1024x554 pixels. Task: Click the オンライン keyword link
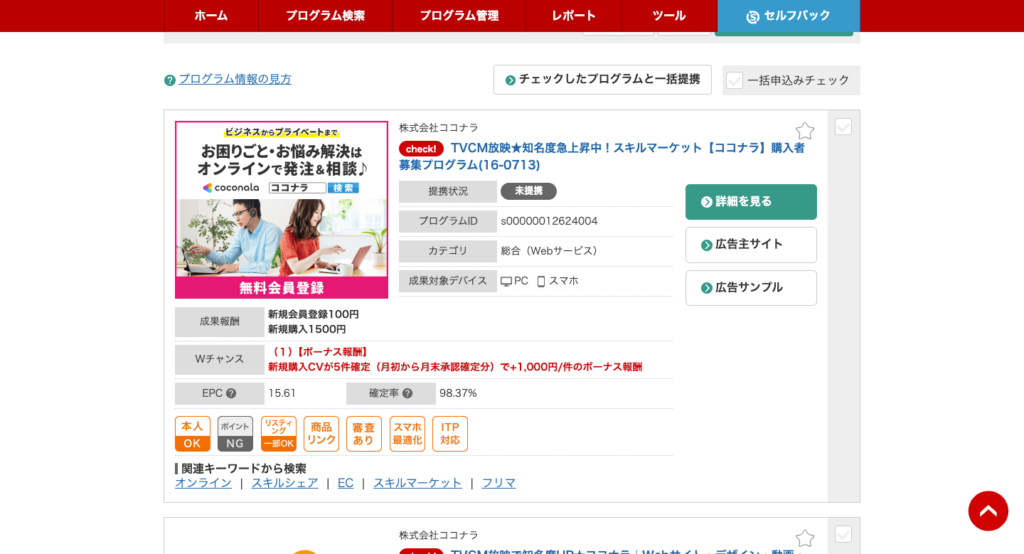point(203,483)
